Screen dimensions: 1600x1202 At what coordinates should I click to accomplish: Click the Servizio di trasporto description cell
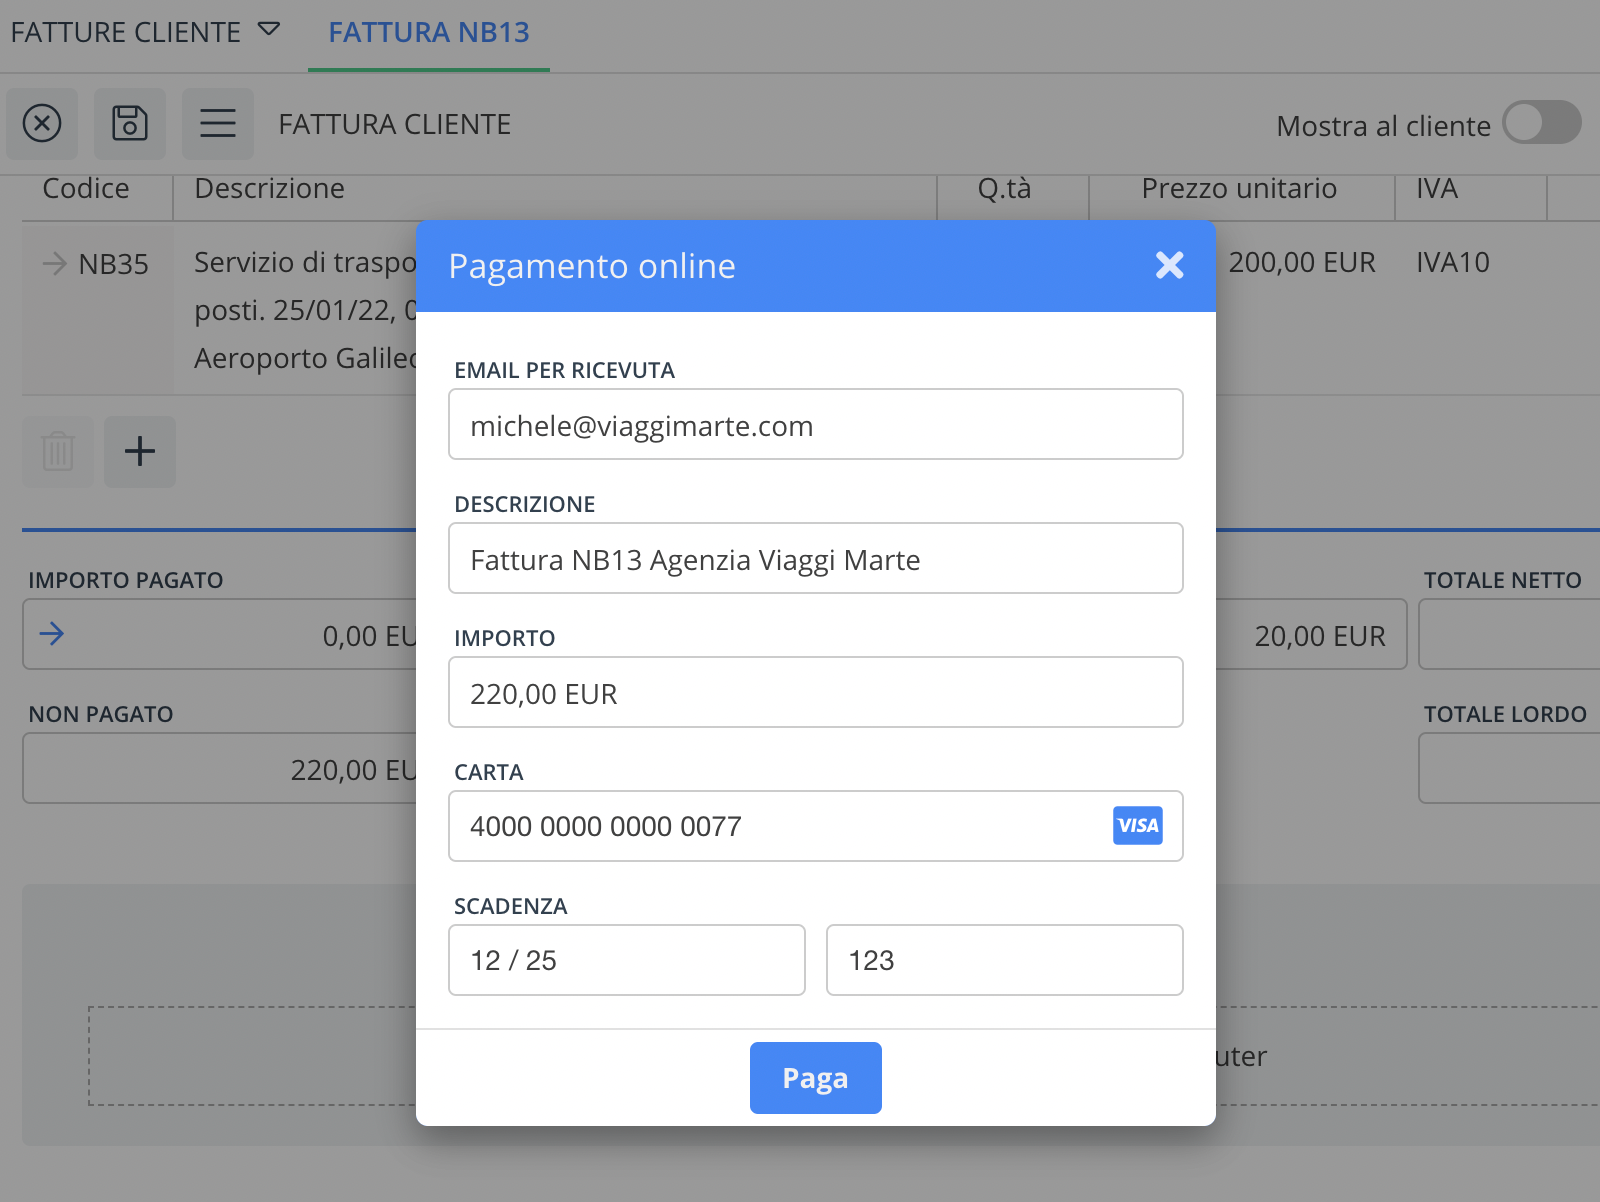point(305,310)
